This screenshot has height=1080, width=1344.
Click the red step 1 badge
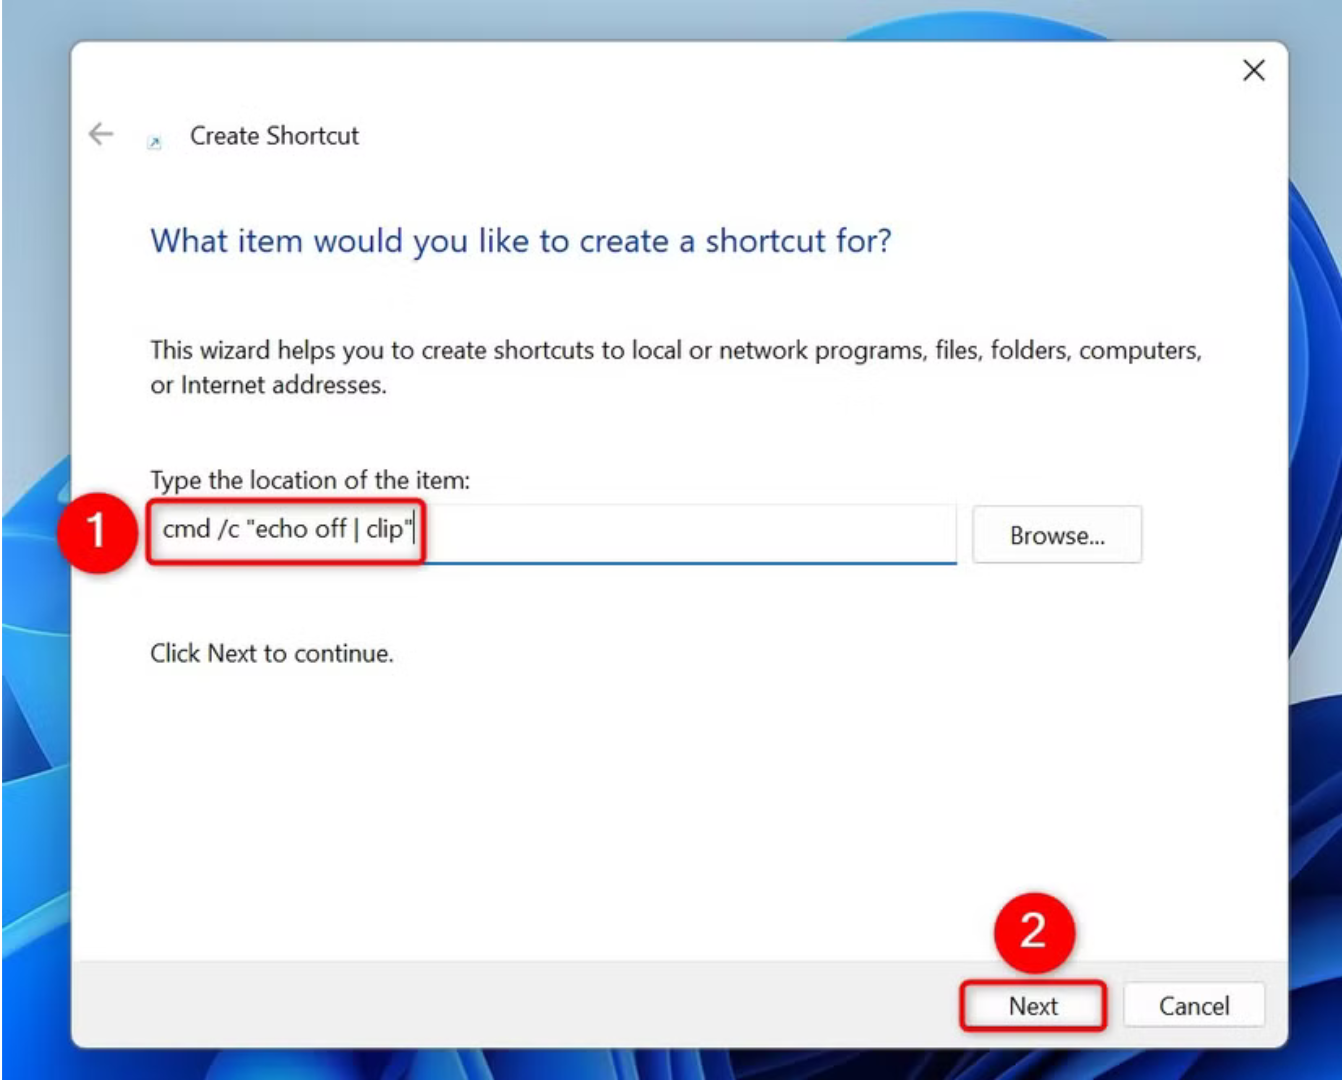point(97,530)
